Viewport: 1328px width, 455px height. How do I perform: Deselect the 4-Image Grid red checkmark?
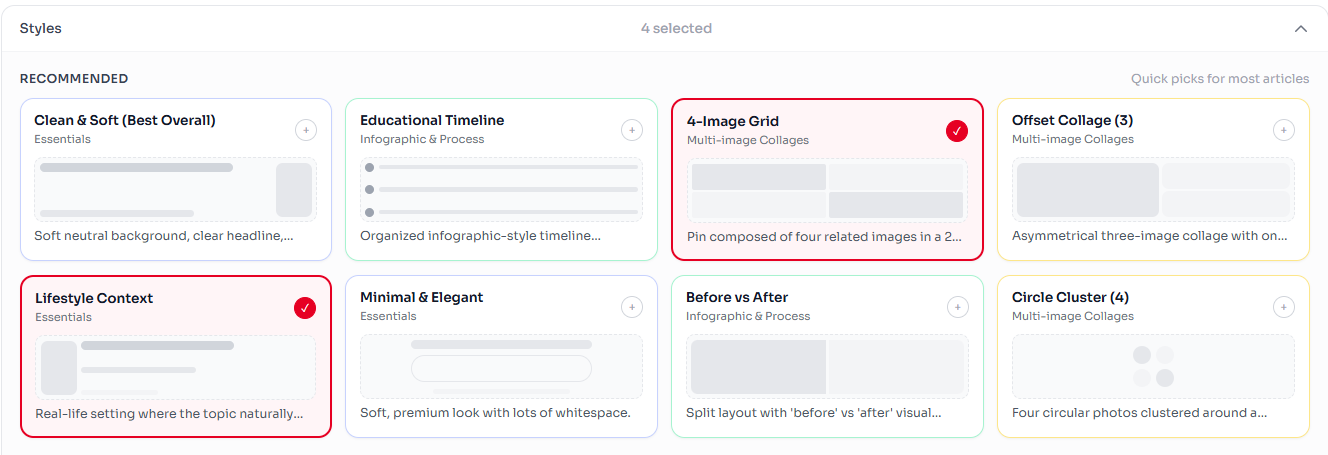[x=957, y=131]
